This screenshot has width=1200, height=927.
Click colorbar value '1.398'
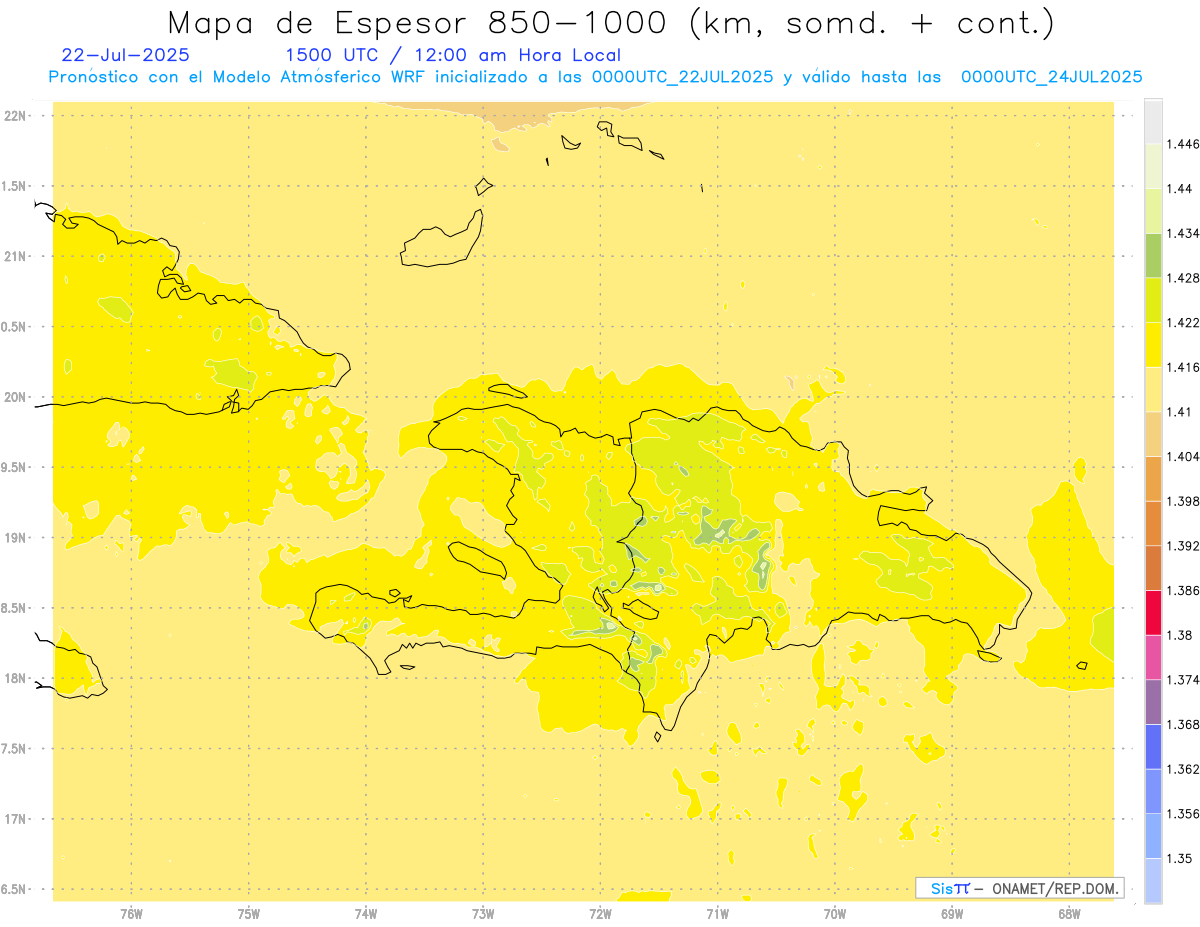(1183, 501)
